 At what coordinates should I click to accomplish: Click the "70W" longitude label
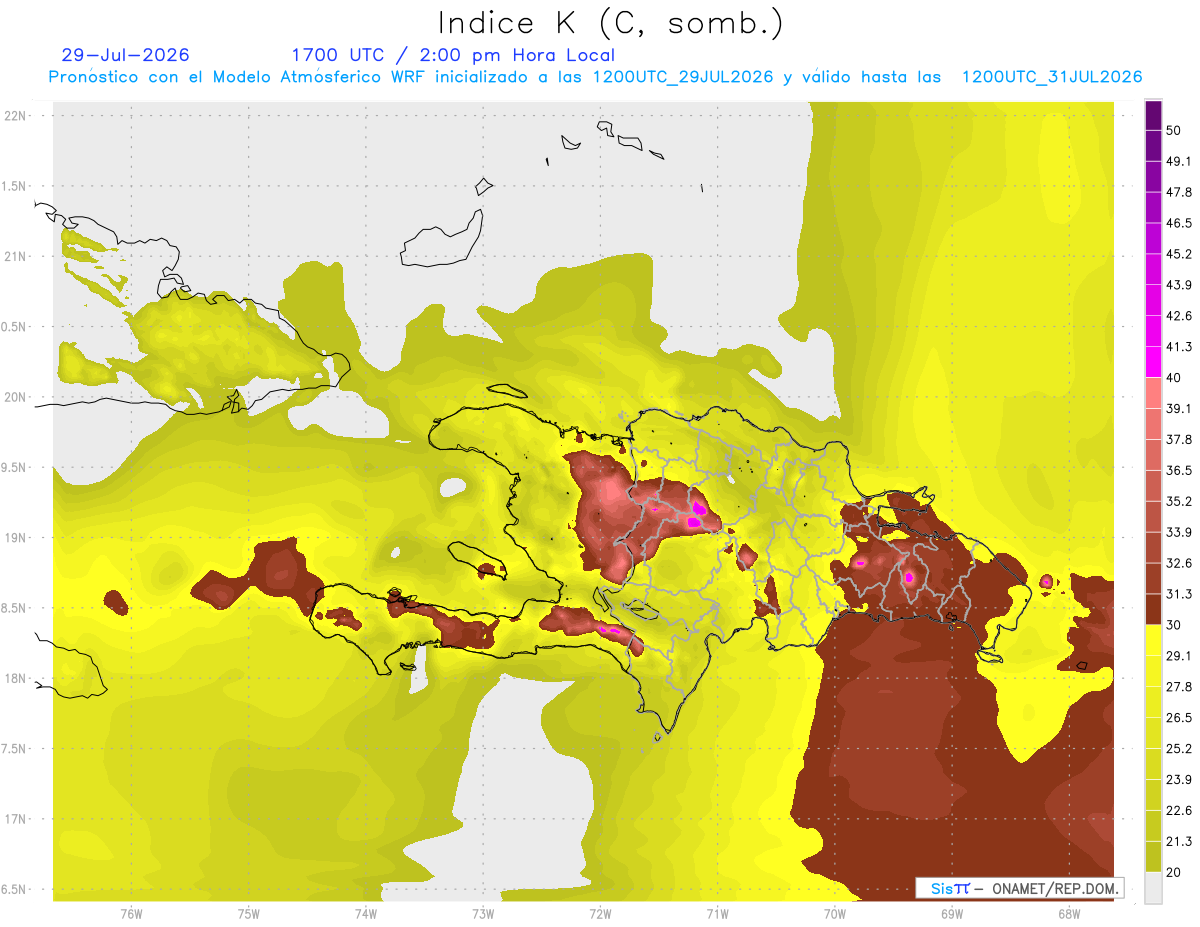pos(835,912)
